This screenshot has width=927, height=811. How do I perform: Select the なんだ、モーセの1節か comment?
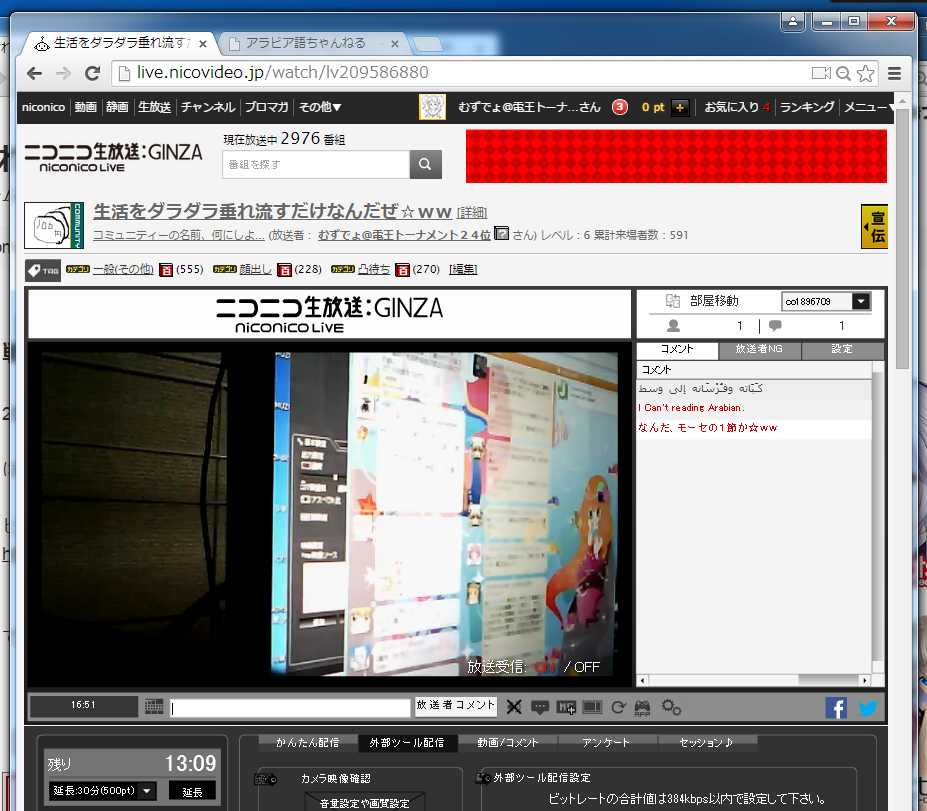(754, 428)
